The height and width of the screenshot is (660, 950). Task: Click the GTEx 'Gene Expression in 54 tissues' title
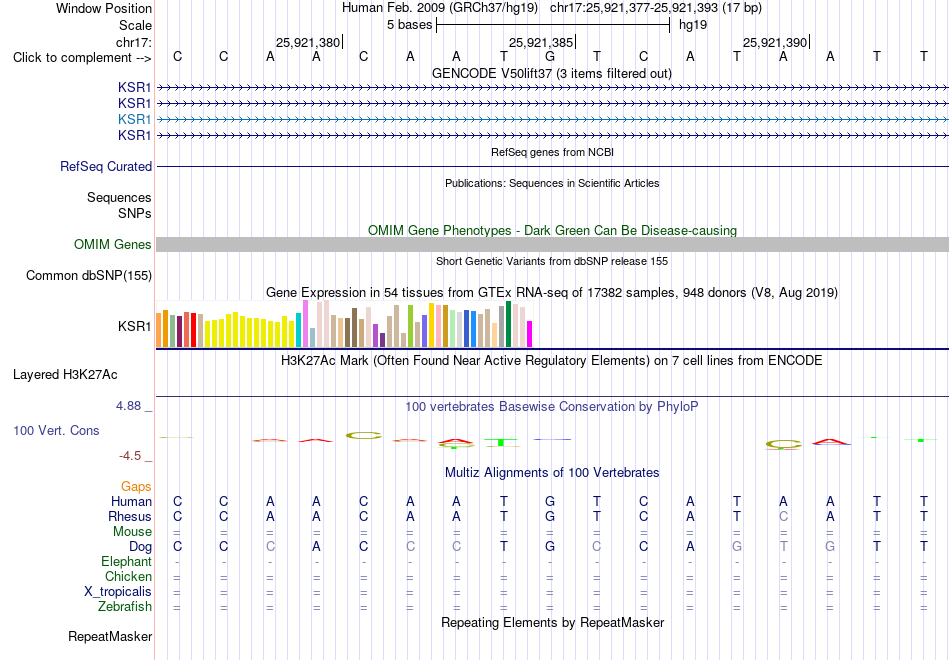pos(552,293)
